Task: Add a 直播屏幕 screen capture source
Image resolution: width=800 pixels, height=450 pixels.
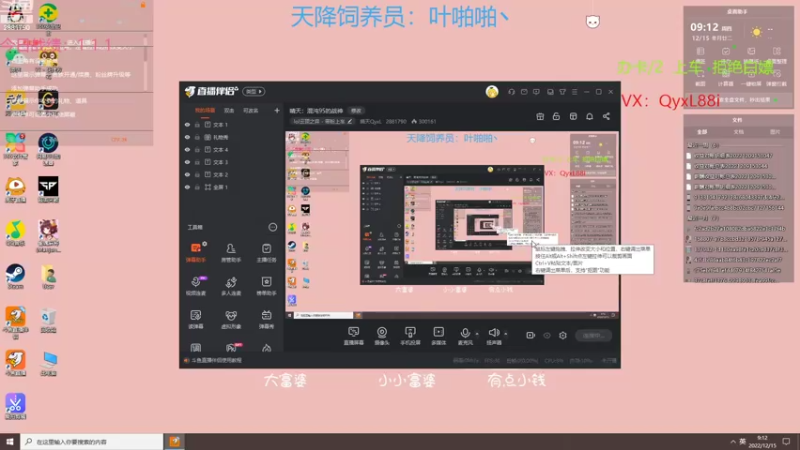Action: click(x=354, y=336)
